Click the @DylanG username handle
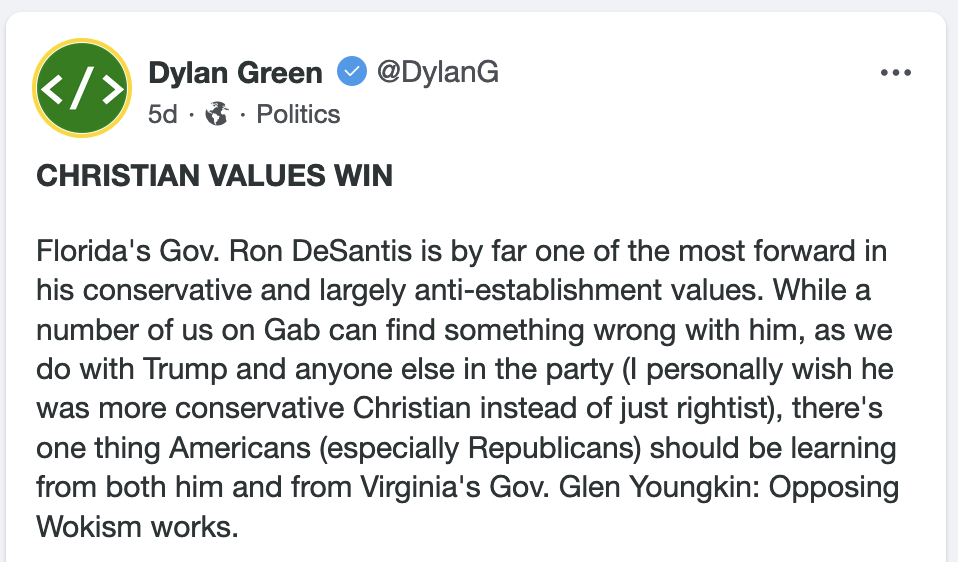This screenshot has height=562, width=958. pyautogui.click(x=436, y=73)
